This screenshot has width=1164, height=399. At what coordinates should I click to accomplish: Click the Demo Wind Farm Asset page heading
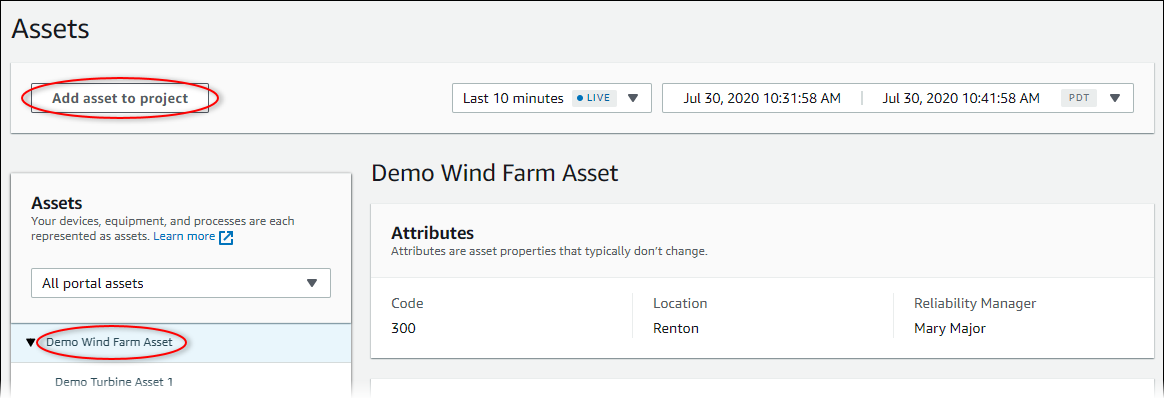coord(494,173)
